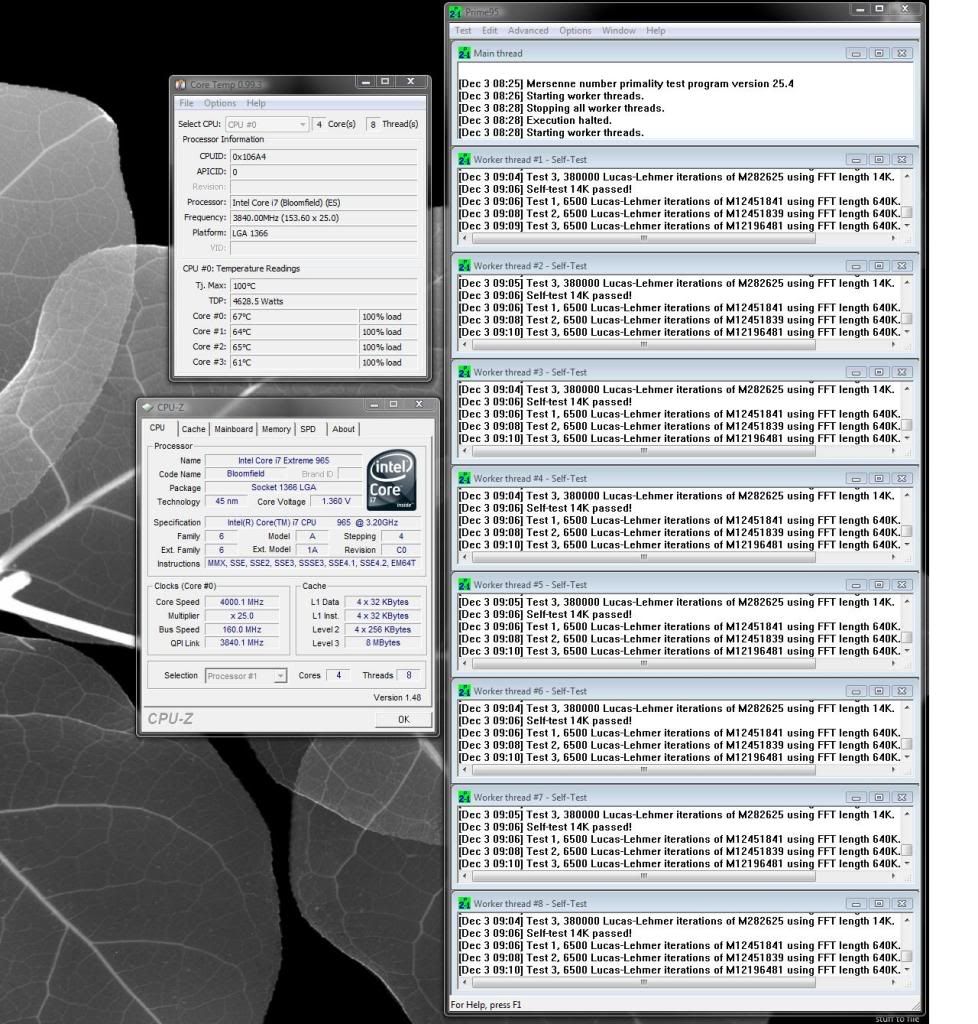Click processor name Intel Core i7 Extreme 965
Image resolution: width=978 pixels, height=1024 pixels.
283,460
